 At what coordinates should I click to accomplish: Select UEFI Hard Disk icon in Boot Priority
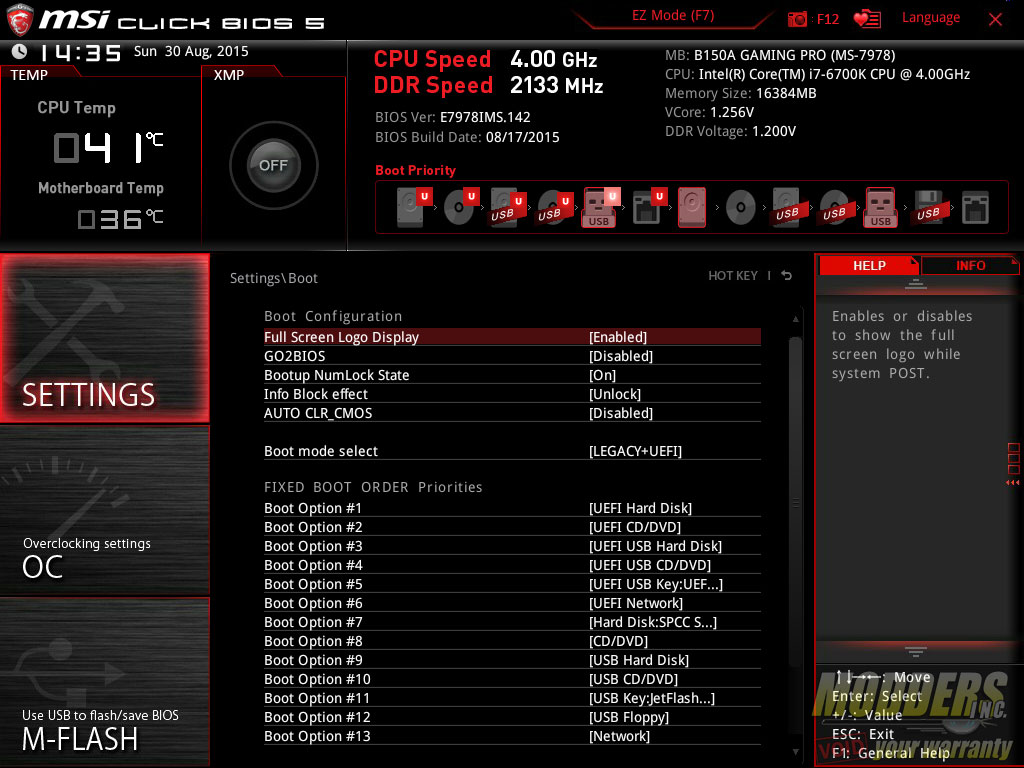click(415, 206)
